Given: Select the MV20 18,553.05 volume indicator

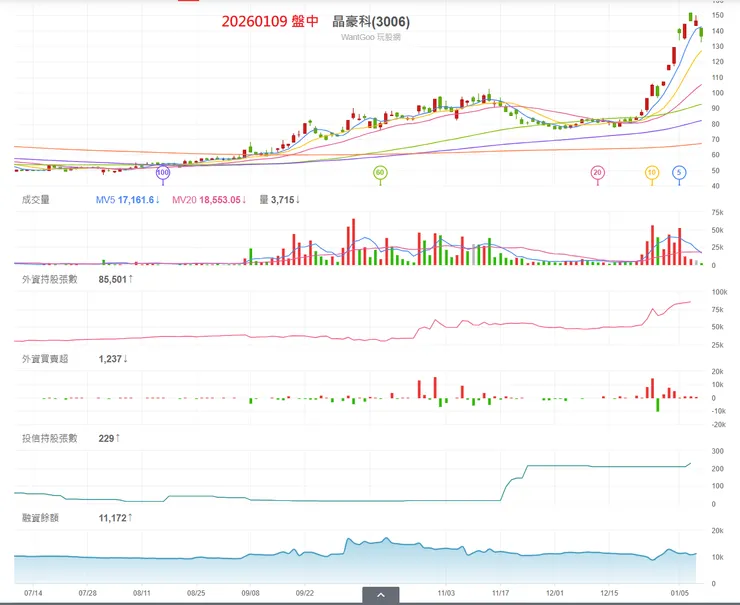Looking at the screenshot, I should (x=209, y=200).
